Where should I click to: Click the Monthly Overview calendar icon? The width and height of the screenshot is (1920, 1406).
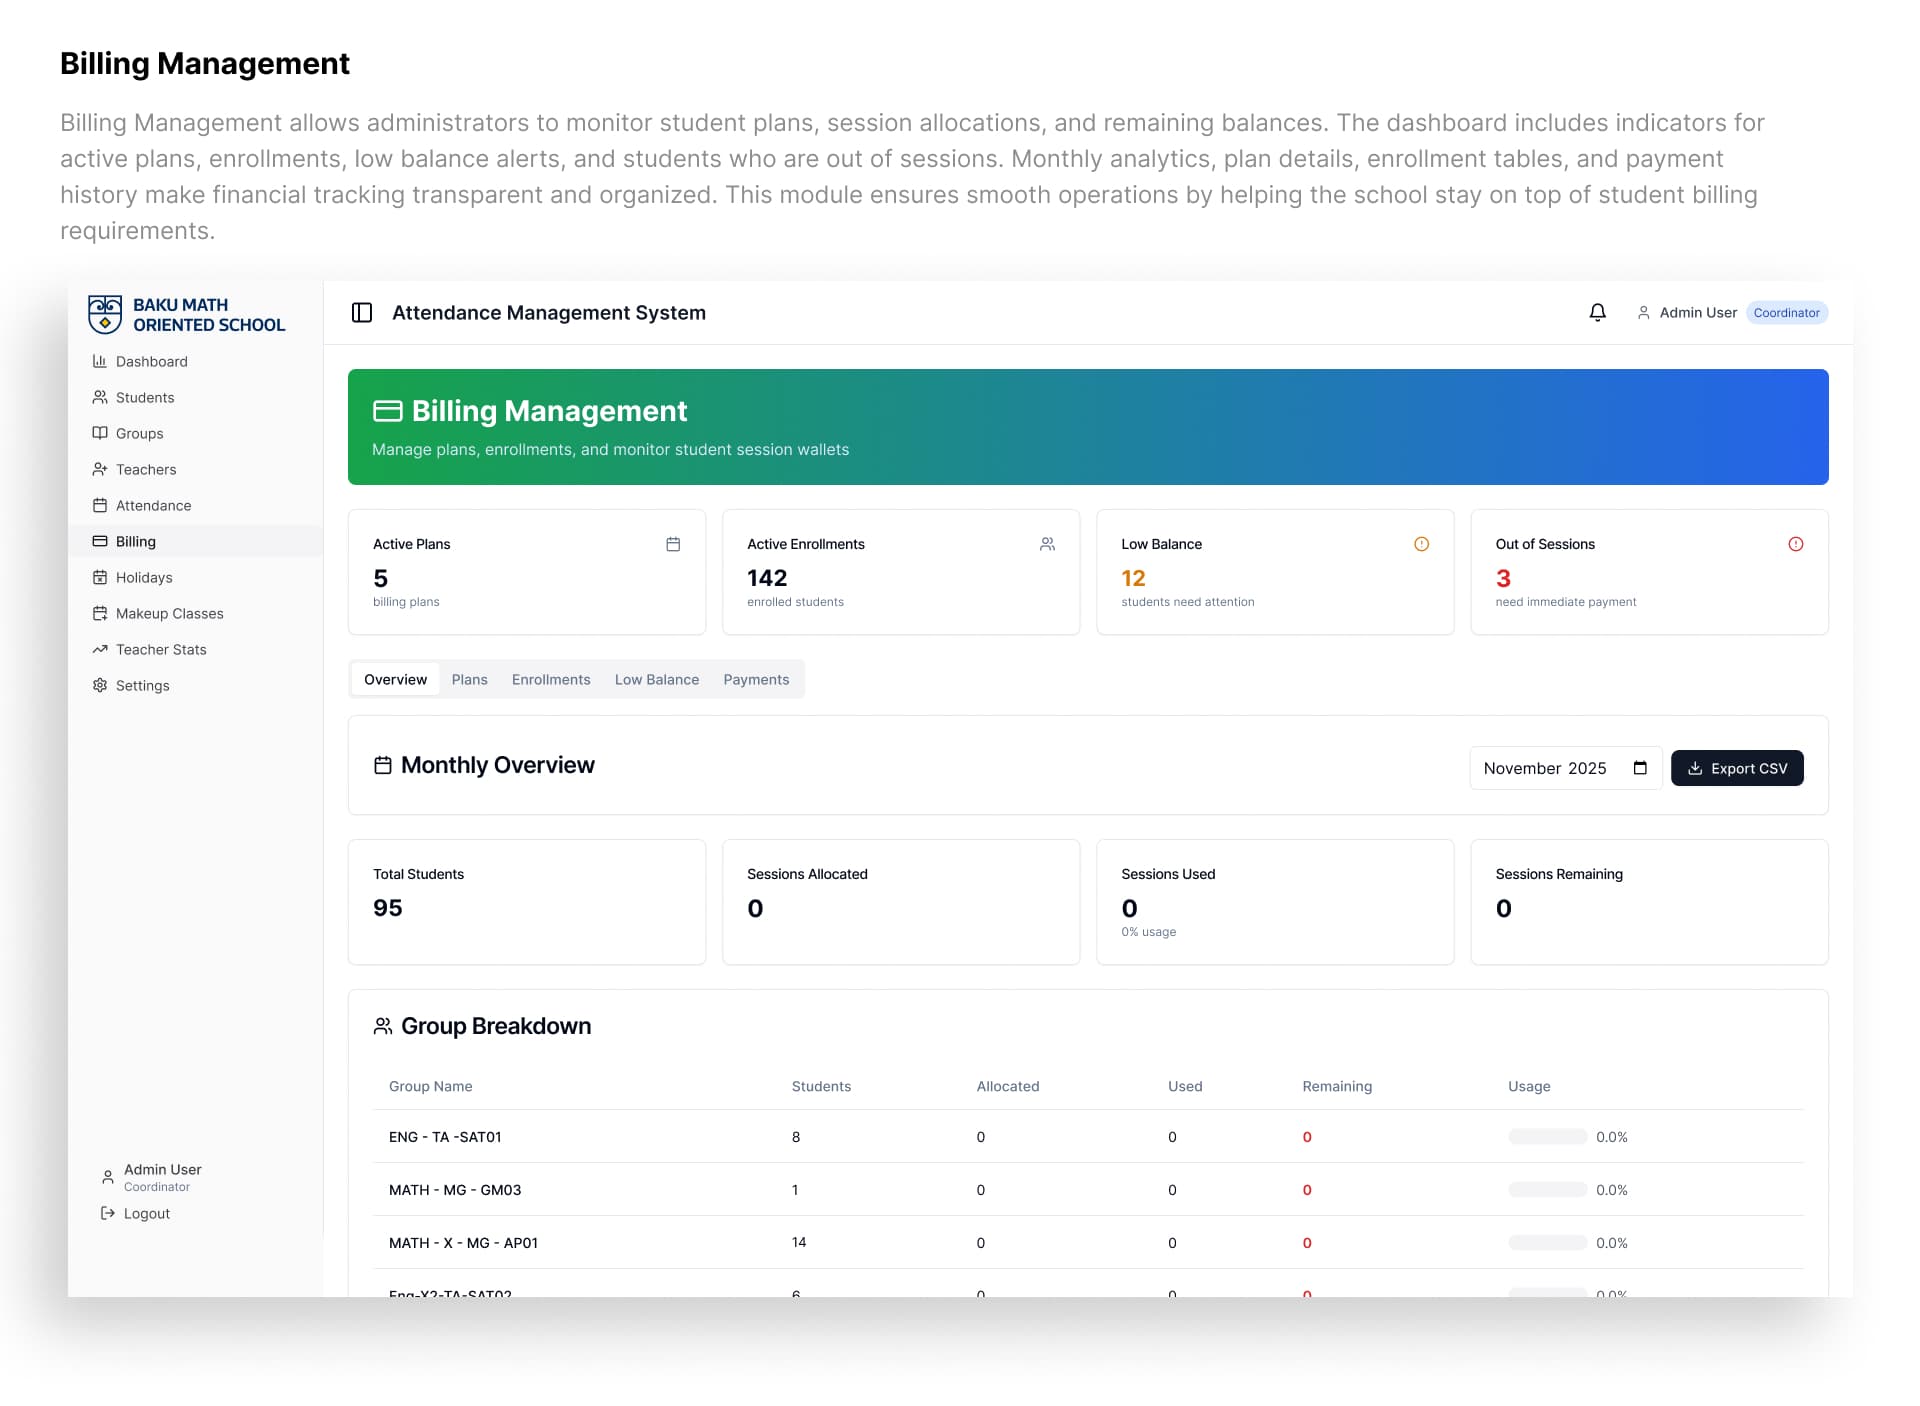(x=383, y=765)
